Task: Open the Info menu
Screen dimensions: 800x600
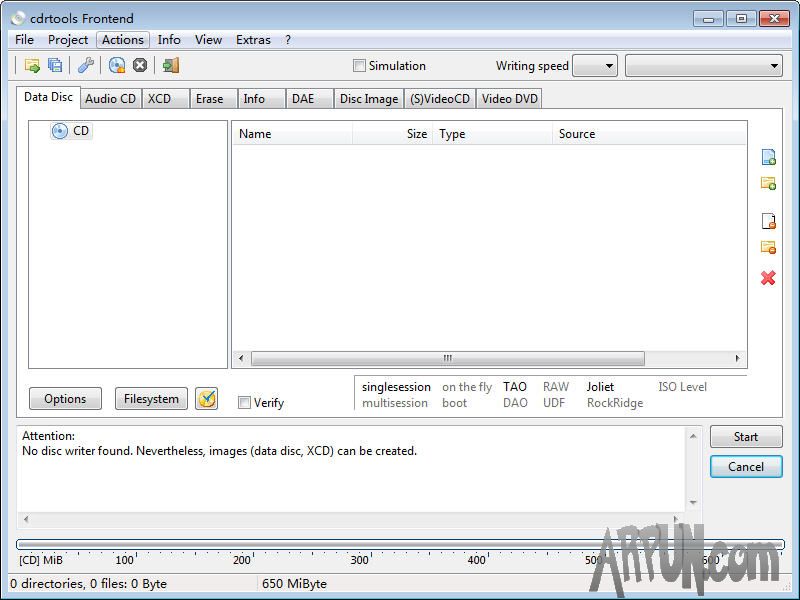Action: 169,40
